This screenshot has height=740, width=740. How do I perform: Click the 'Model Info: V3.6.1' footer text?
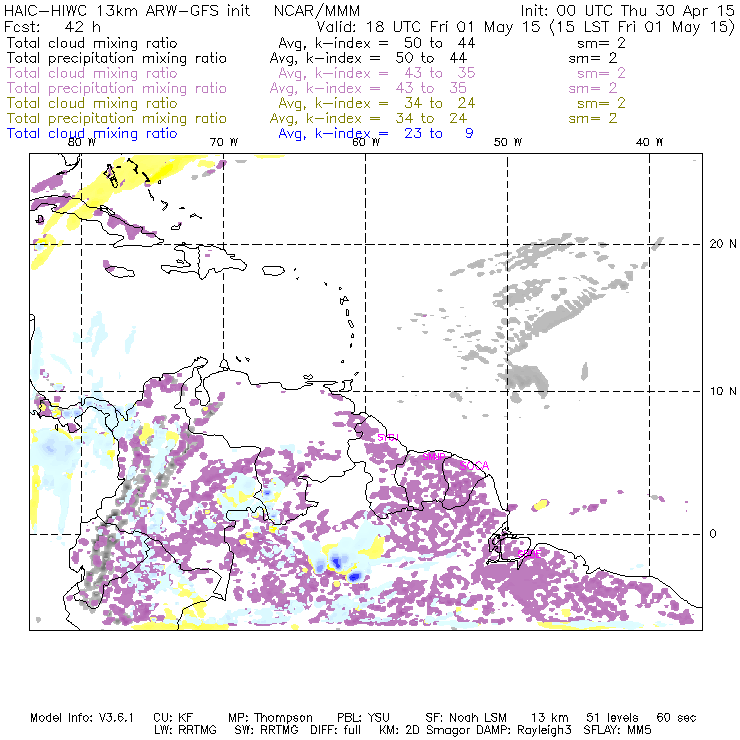point(82,718)
